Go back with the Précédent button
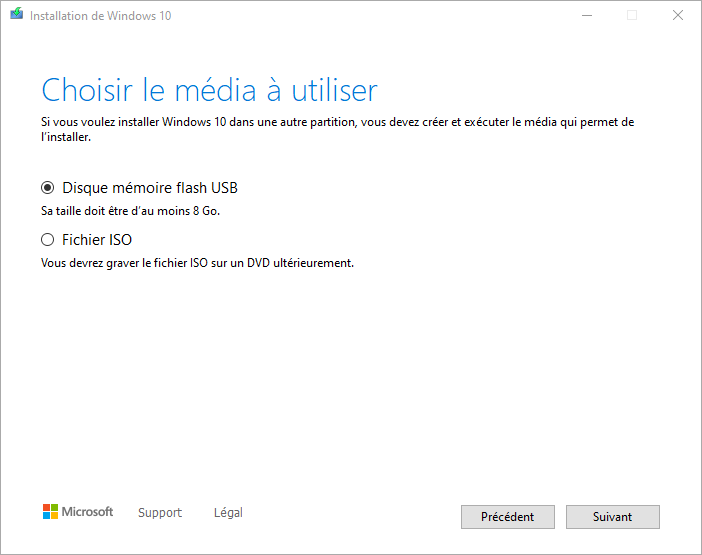Screen dimensions: 702x555 [x=508, y=517]
